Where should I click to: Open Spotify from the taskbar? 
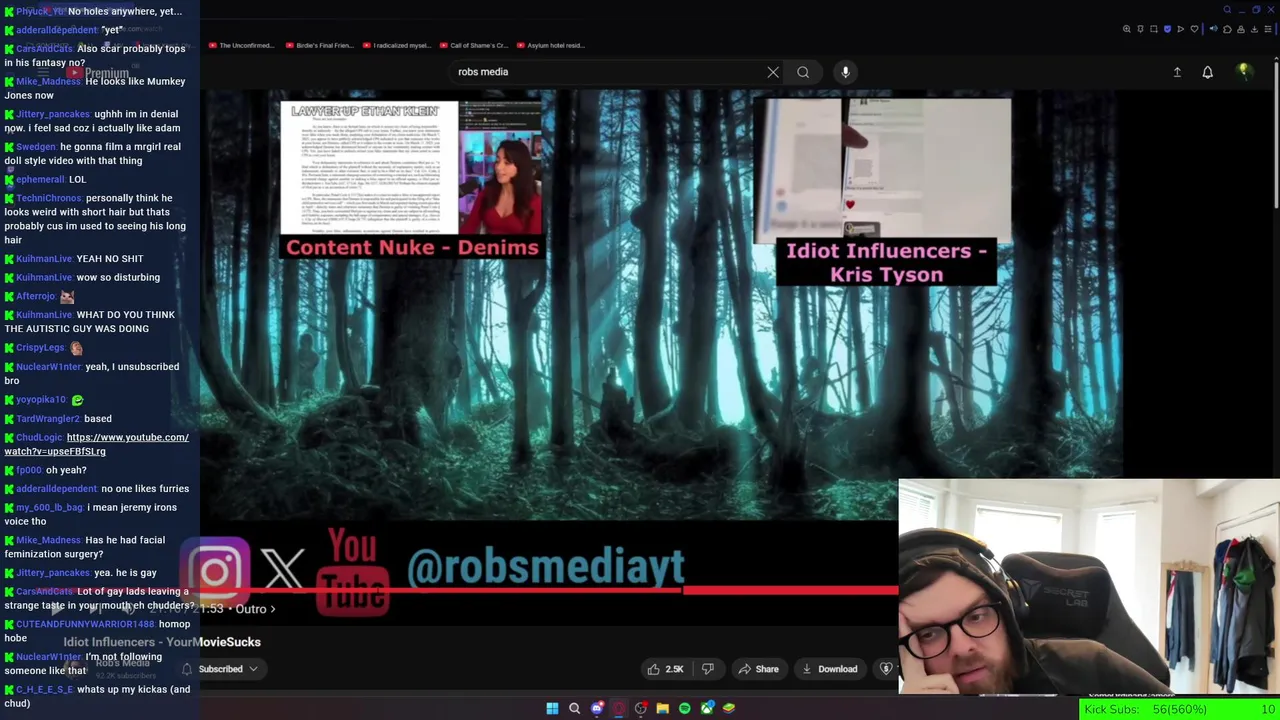click(684, 708)
